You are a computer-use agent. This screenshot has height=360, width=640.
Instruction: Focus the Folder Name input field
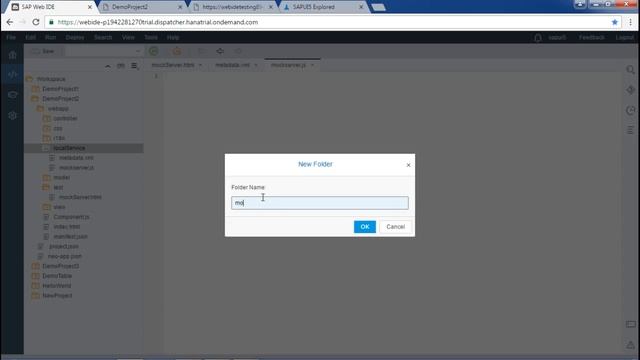click(320, 203)
